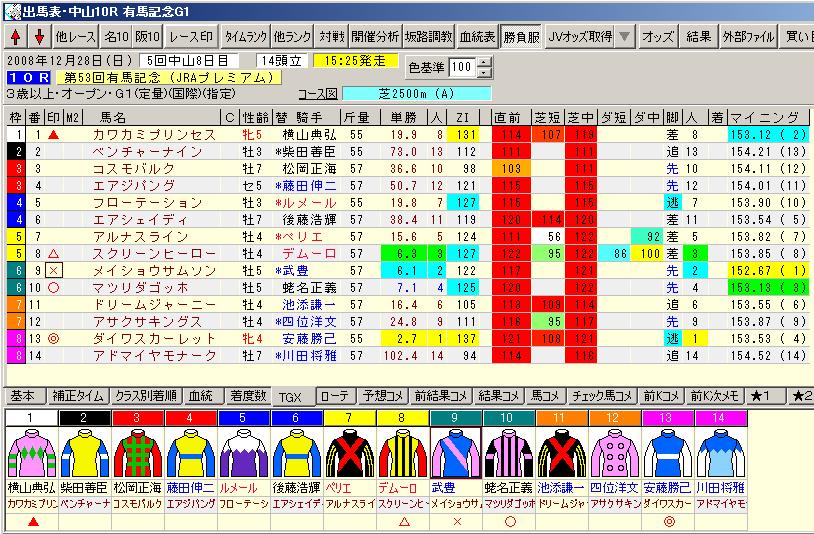
Task: Click the X mark box for horse 9
Action: point(53,270)
